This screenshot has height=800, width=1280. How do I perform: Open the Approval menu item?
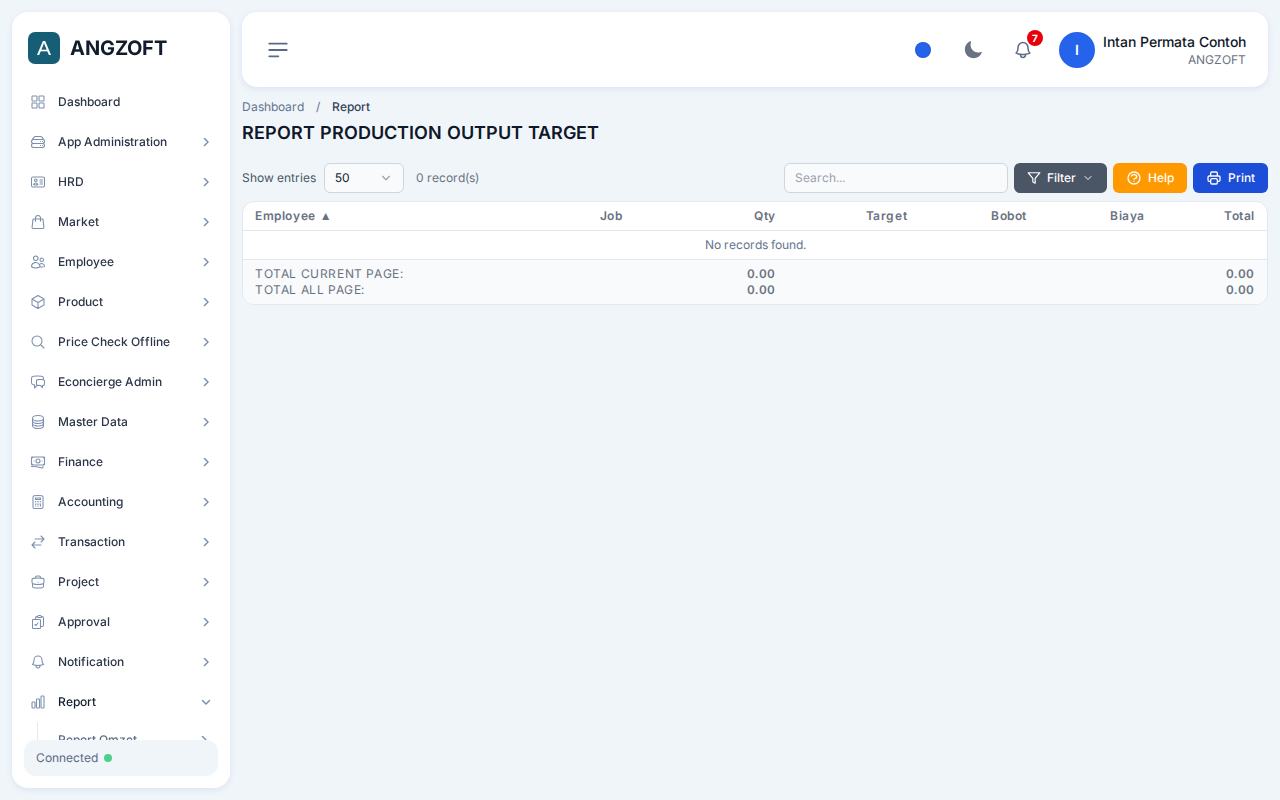(x=121, y=622)
